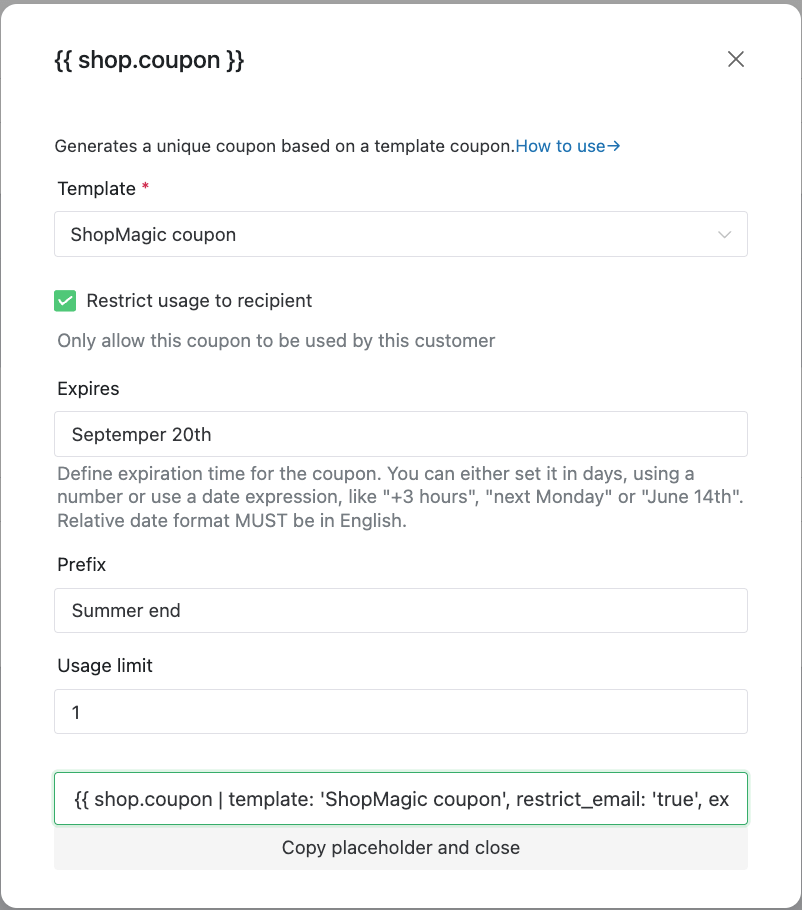802x910 pixels.
Task: Focus the Expires field containing Septemper 20th
Action: (400, 434)
